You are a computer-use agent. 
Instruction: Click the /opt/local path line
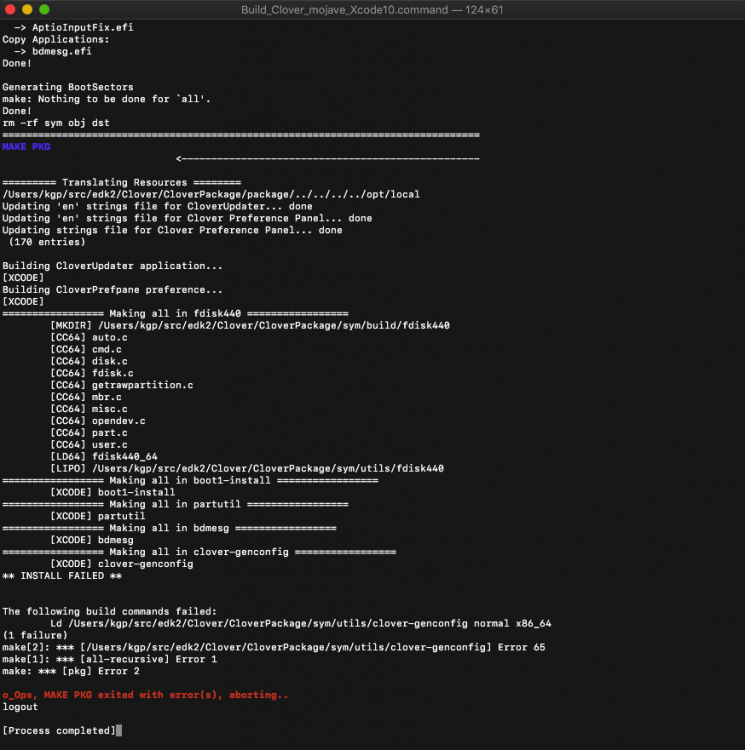point(211,195)
